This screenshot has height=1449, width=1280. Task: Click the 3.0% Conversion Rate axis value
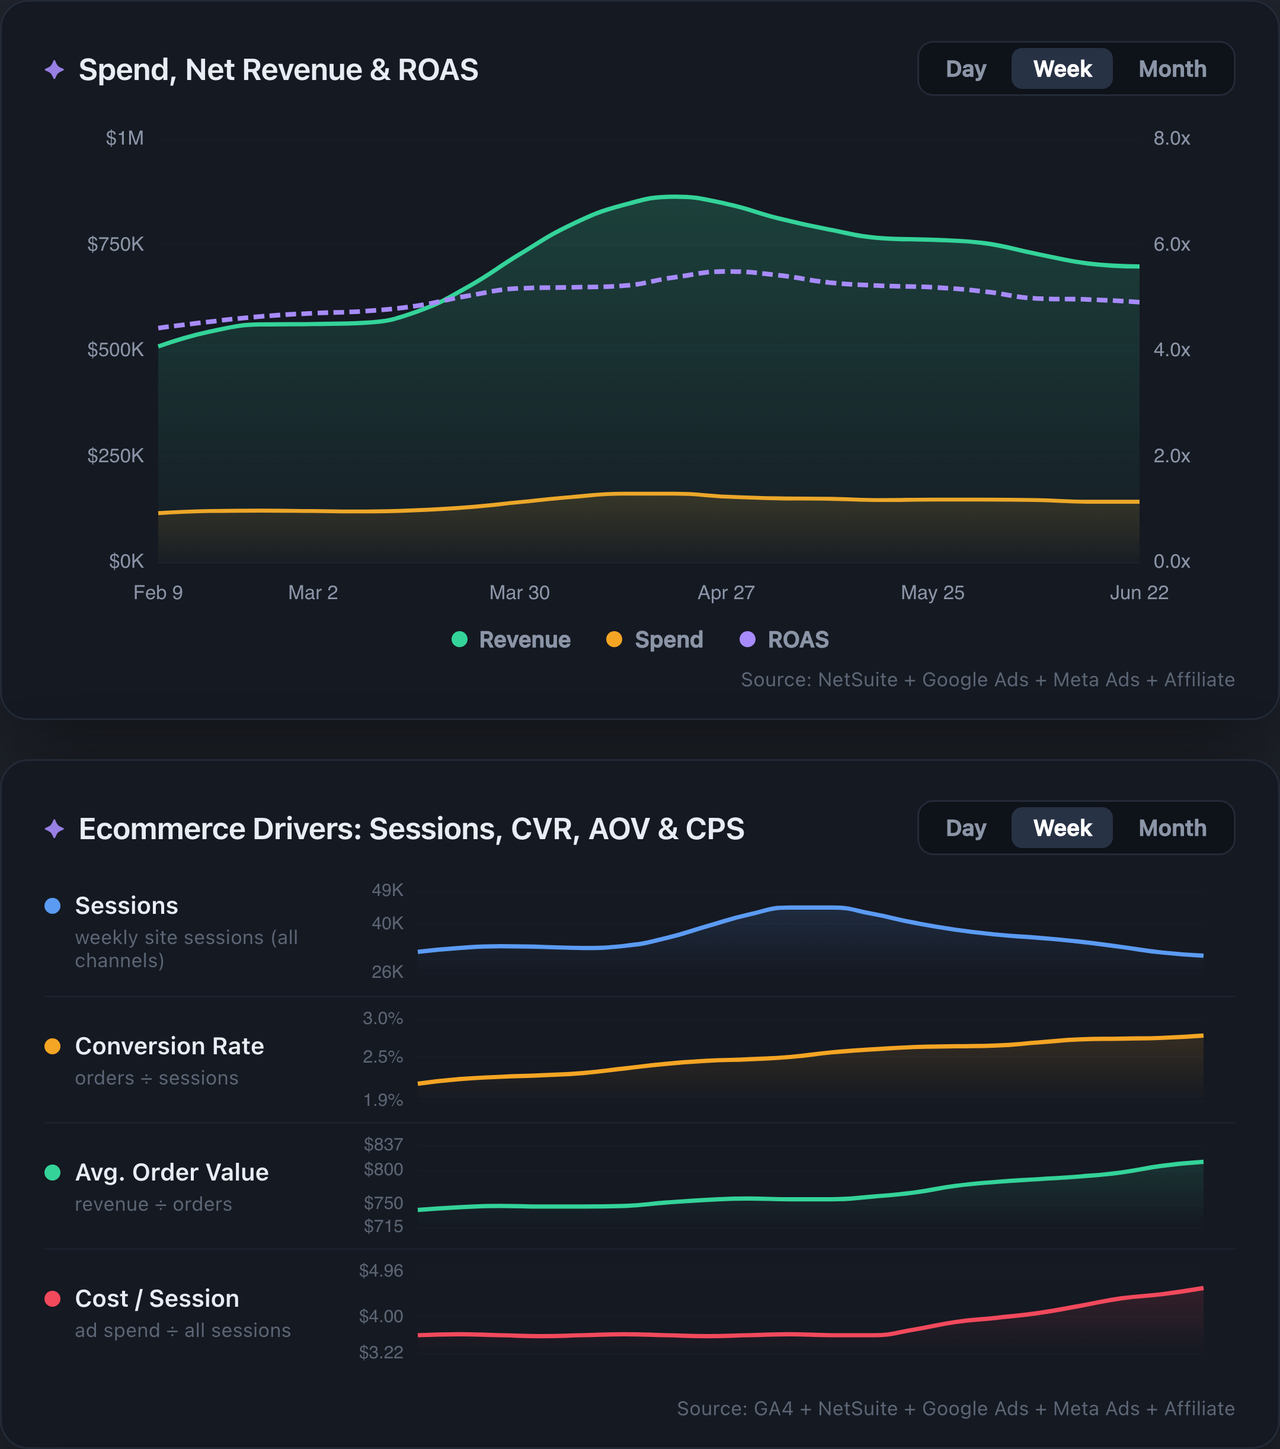[383, 1019]
